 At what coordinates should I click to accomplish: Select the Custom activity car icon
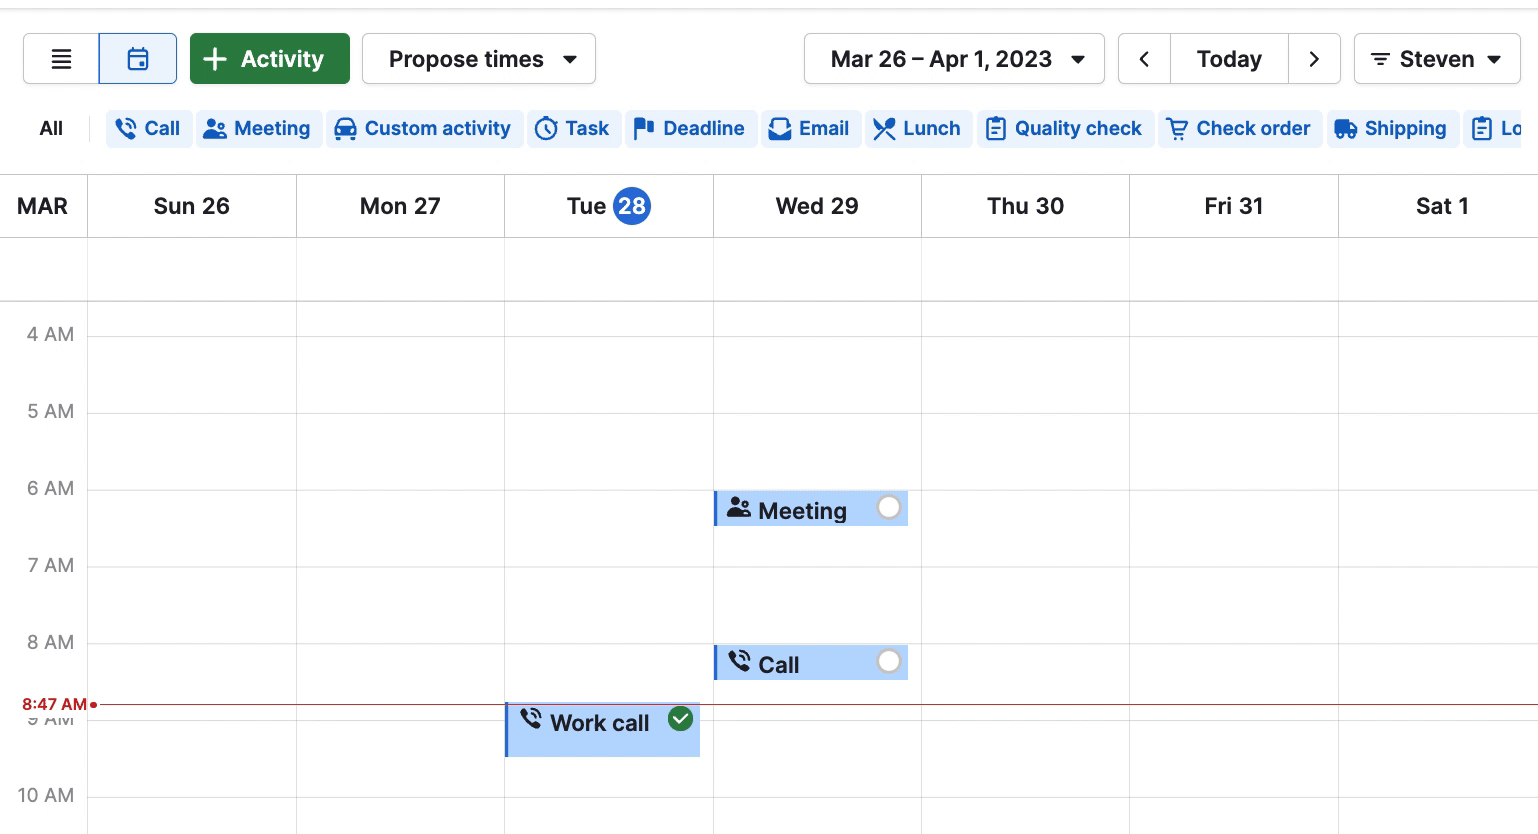(x=345, y=128)
